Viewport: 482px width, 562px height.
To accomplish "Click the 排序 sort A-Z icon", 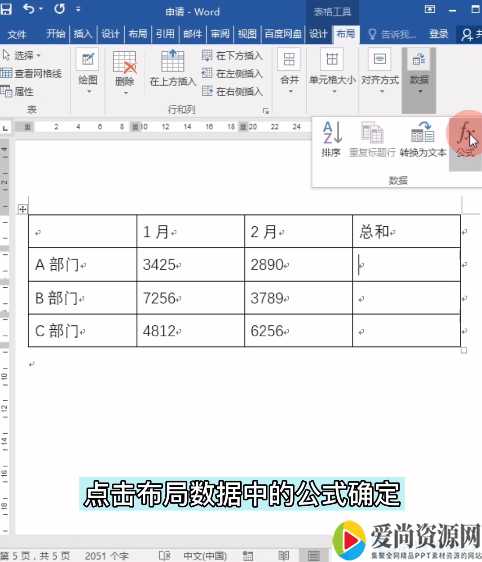I will pyautogui.click(x=331, y=139).
